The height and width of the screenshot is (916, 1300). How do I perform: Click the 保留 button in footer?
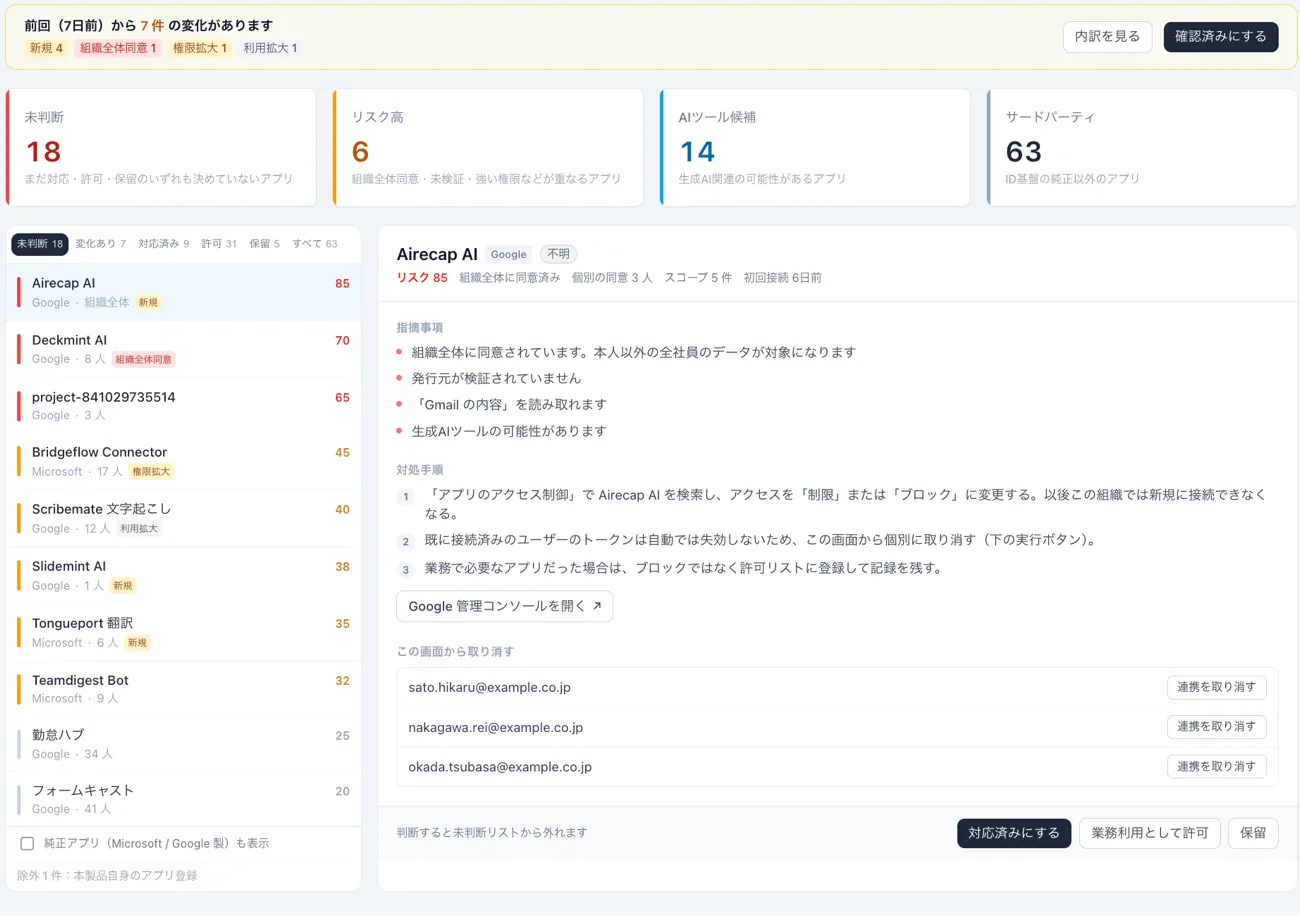1252,833
